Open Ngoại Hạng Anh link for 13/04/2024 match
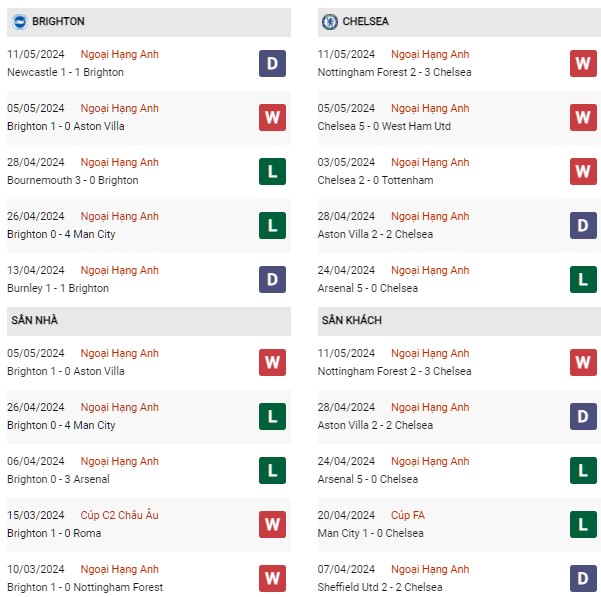This screenshot has width=601, height=597. pyautogui.click(x=119, y=271)
